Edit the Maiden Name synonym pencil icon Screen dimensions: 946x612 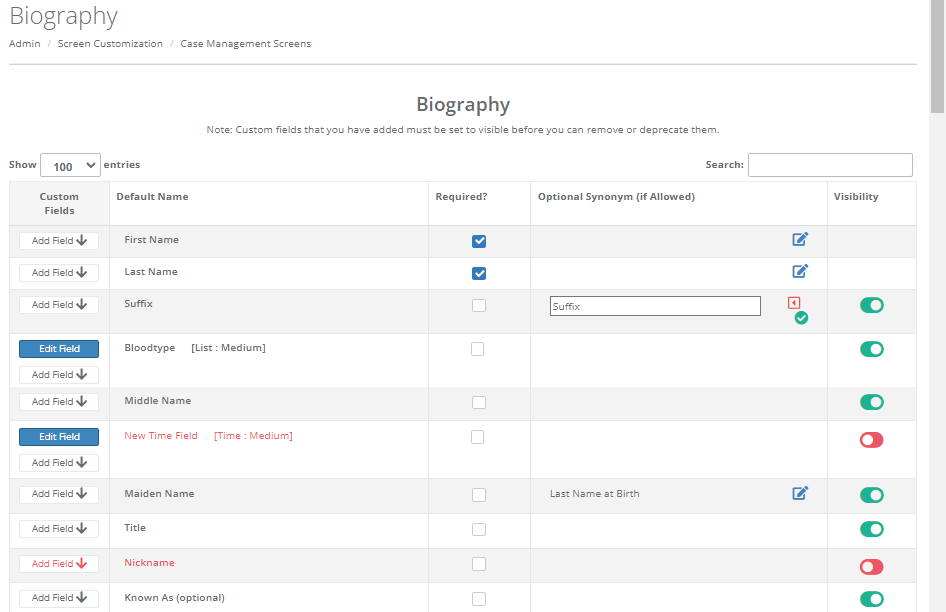[799, 493]
